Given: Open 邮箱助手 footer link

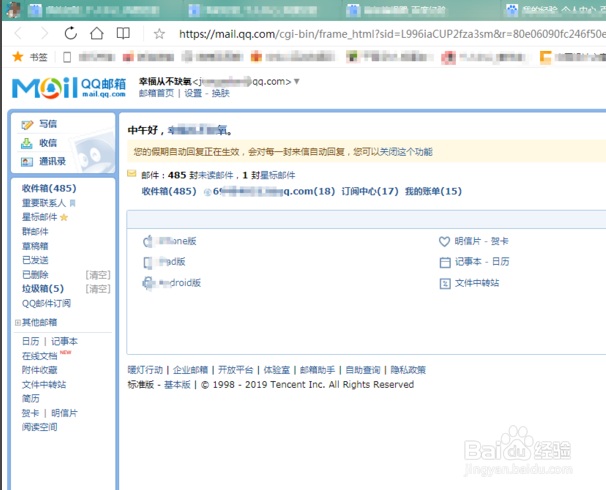Looking at the screenshot, I should pyautogui.click(x=318, y=370).
